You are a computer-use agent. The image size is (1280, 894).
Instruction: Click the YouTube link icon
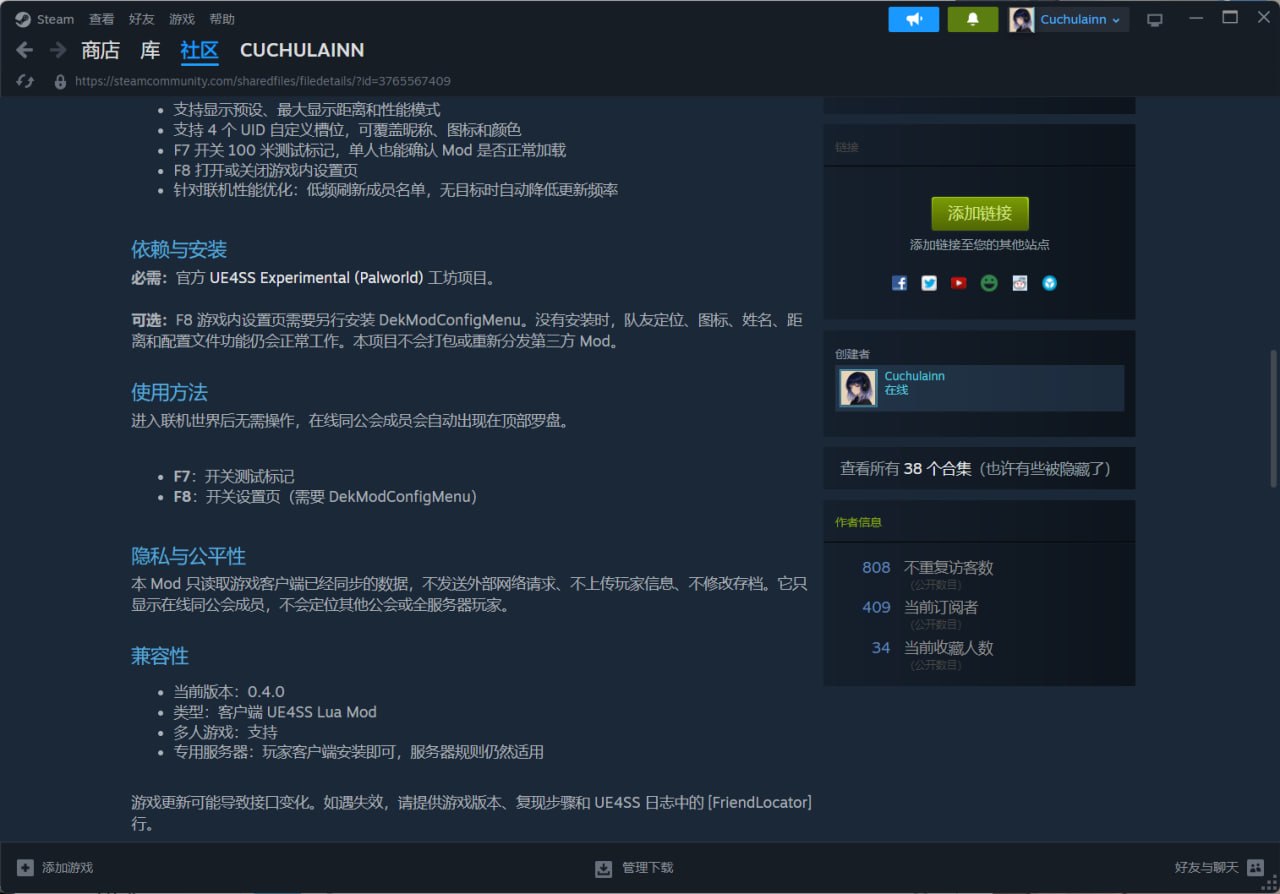pyautogui.click(x=959, y=283)
